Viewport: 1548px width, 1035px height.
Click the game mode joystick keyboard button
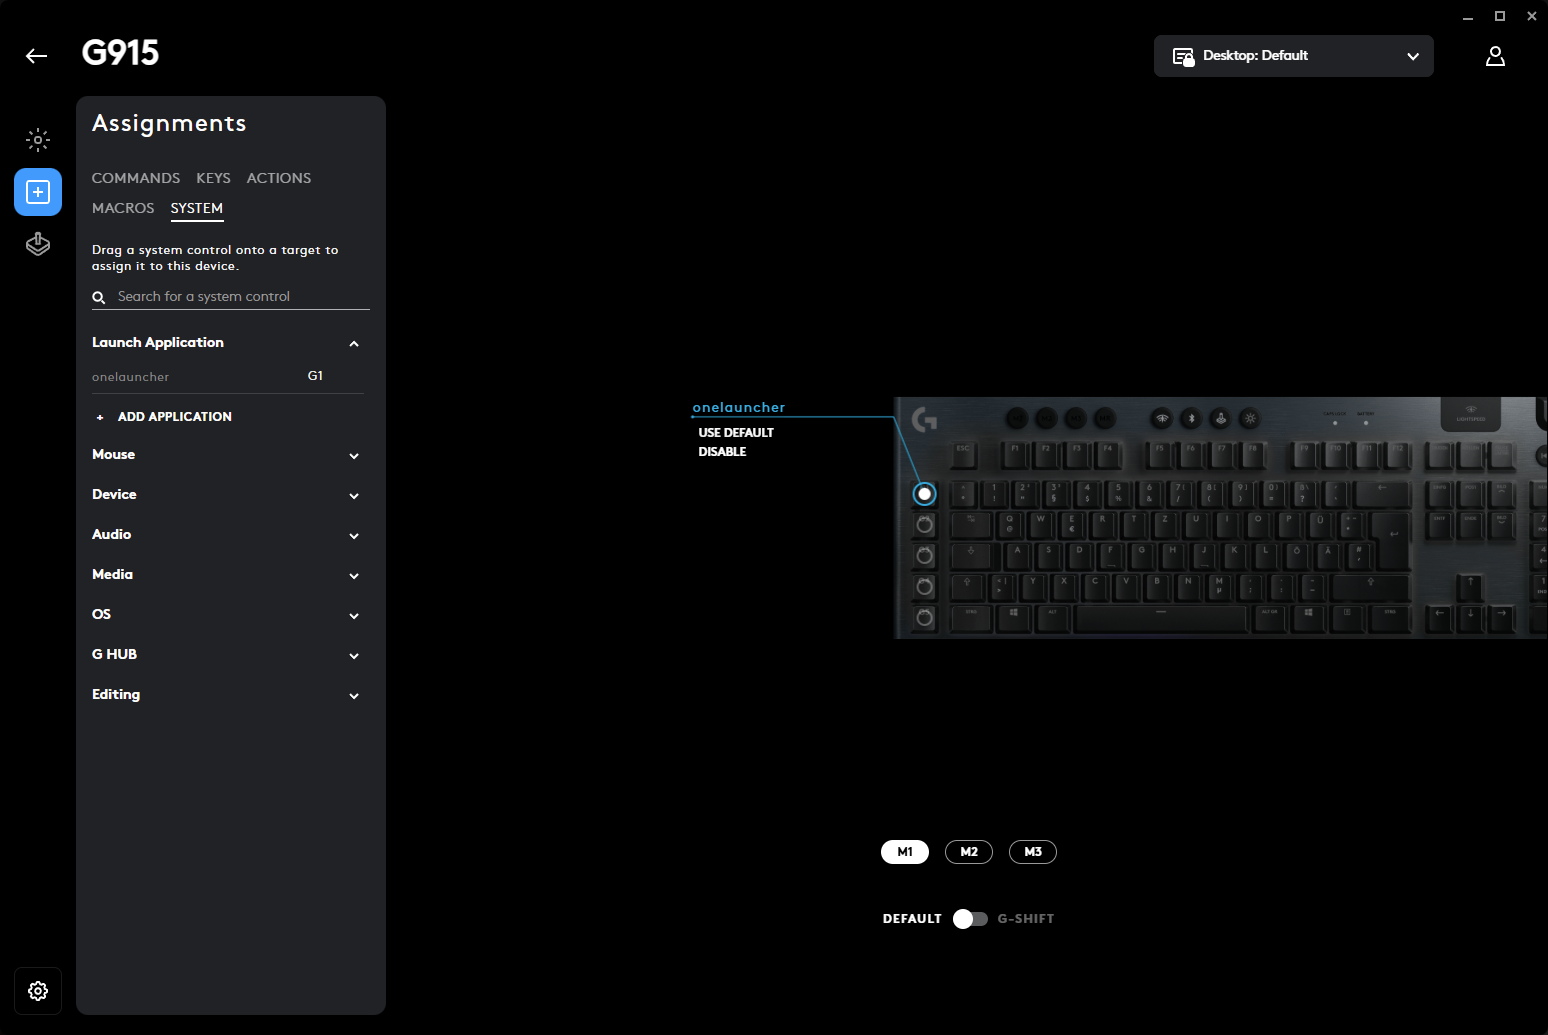coord(1220,418)
